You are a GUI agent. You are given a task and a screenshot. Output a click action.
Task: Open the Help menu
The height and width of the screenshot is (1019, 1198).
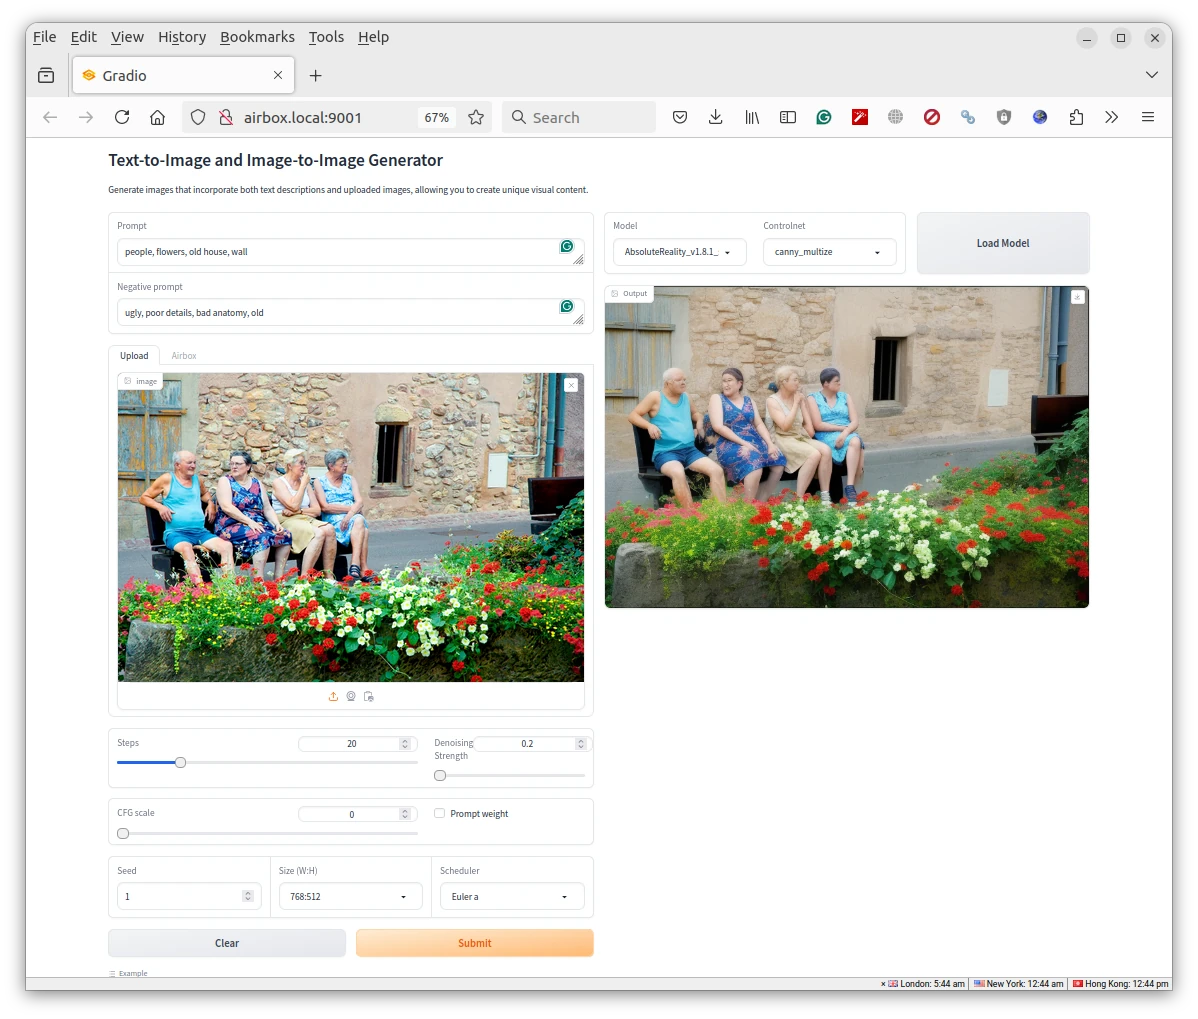(x=374, y=37)
